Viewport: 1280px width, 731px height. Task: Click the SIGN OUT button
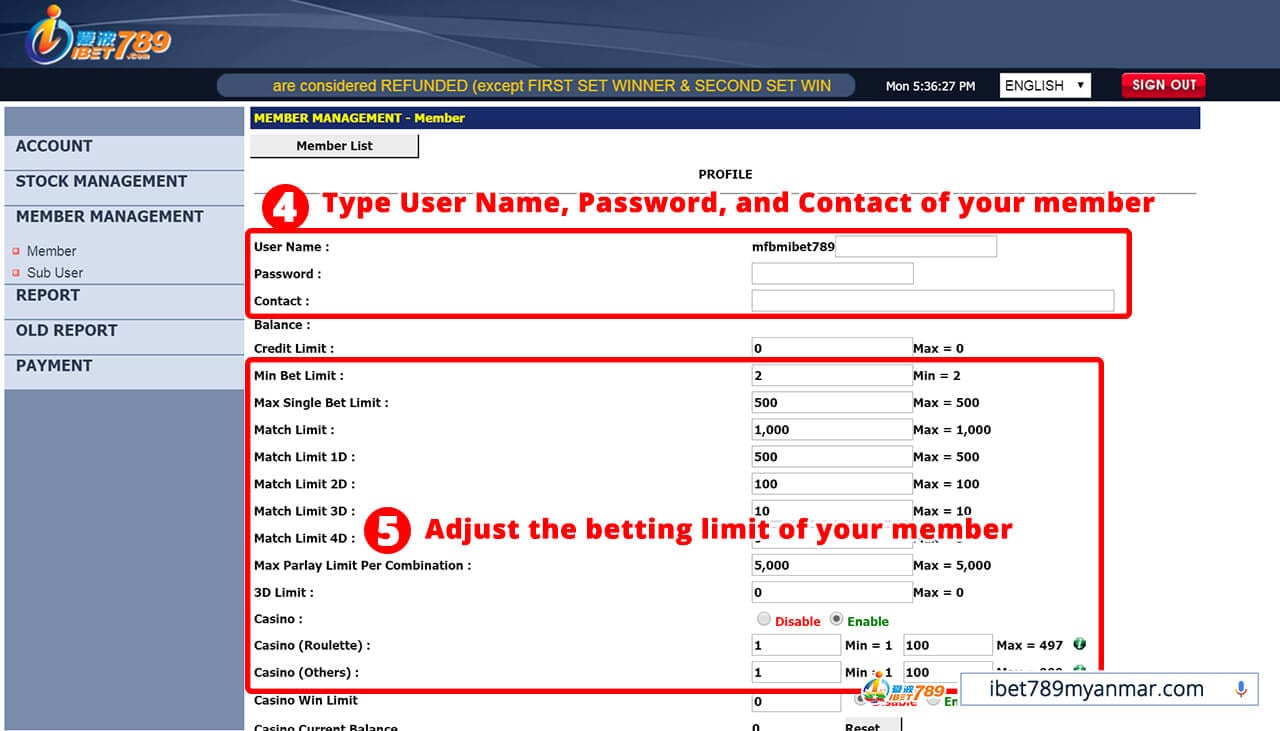1162,85
